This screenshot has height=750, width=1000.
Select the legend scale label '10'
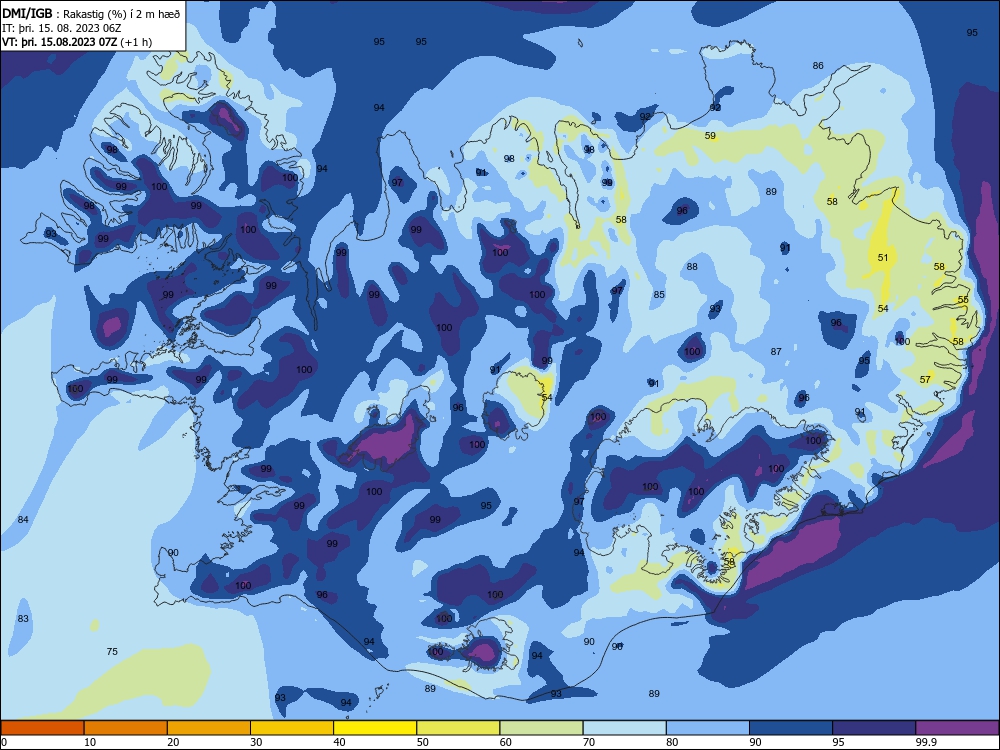[90, 742]
